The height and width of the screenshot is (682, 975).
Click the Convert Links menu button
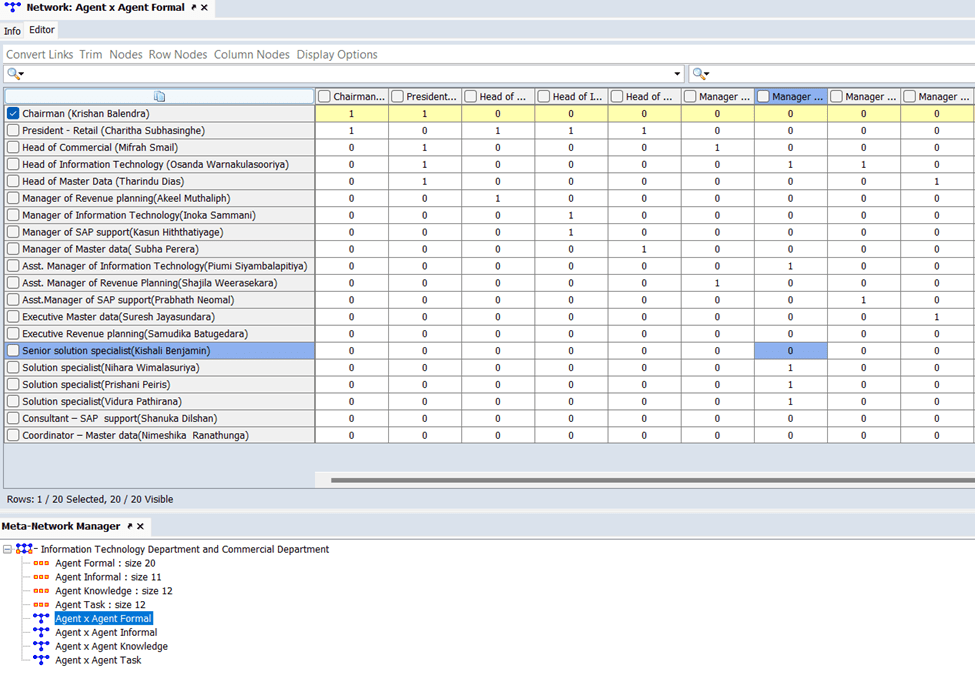click(x=40, y=54)
